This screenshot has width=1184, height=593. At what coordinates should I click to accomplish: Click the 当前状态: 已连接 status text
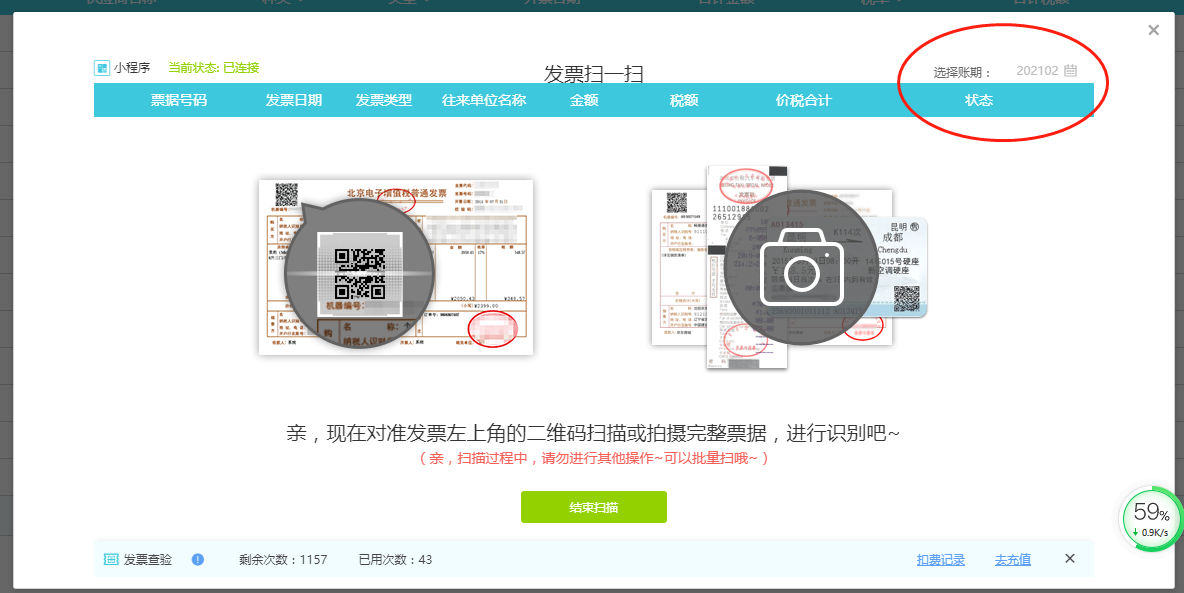click(214, 68)
